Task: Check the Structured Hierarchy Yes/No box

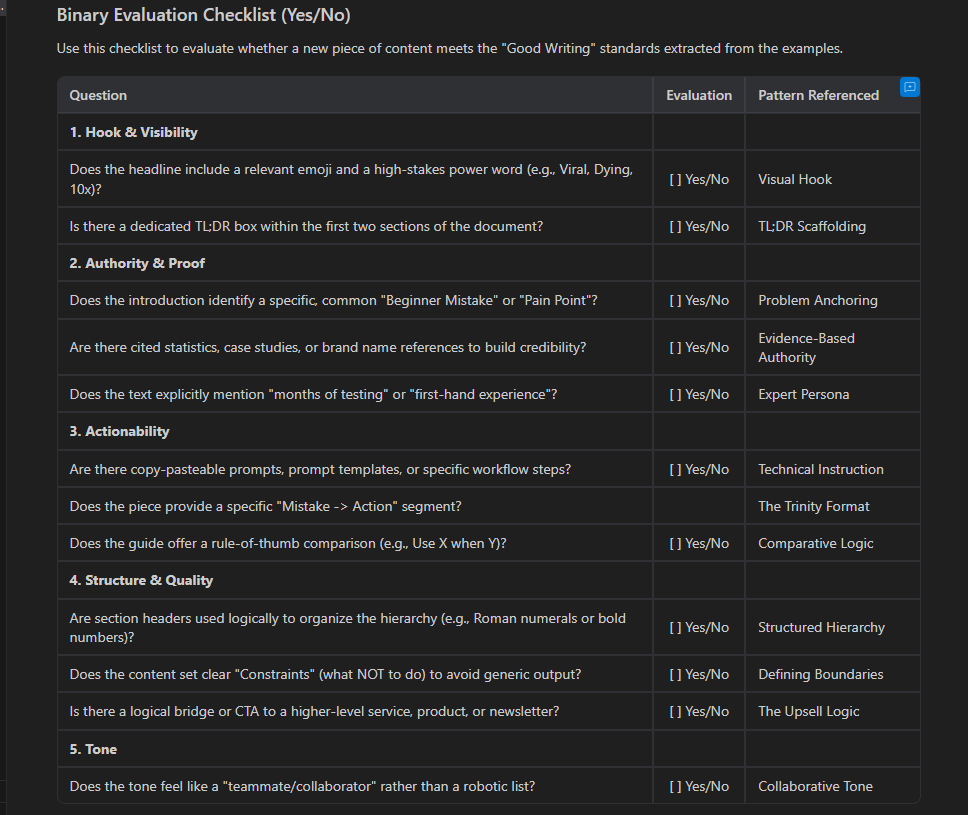Action: click(x=675, y=628)
